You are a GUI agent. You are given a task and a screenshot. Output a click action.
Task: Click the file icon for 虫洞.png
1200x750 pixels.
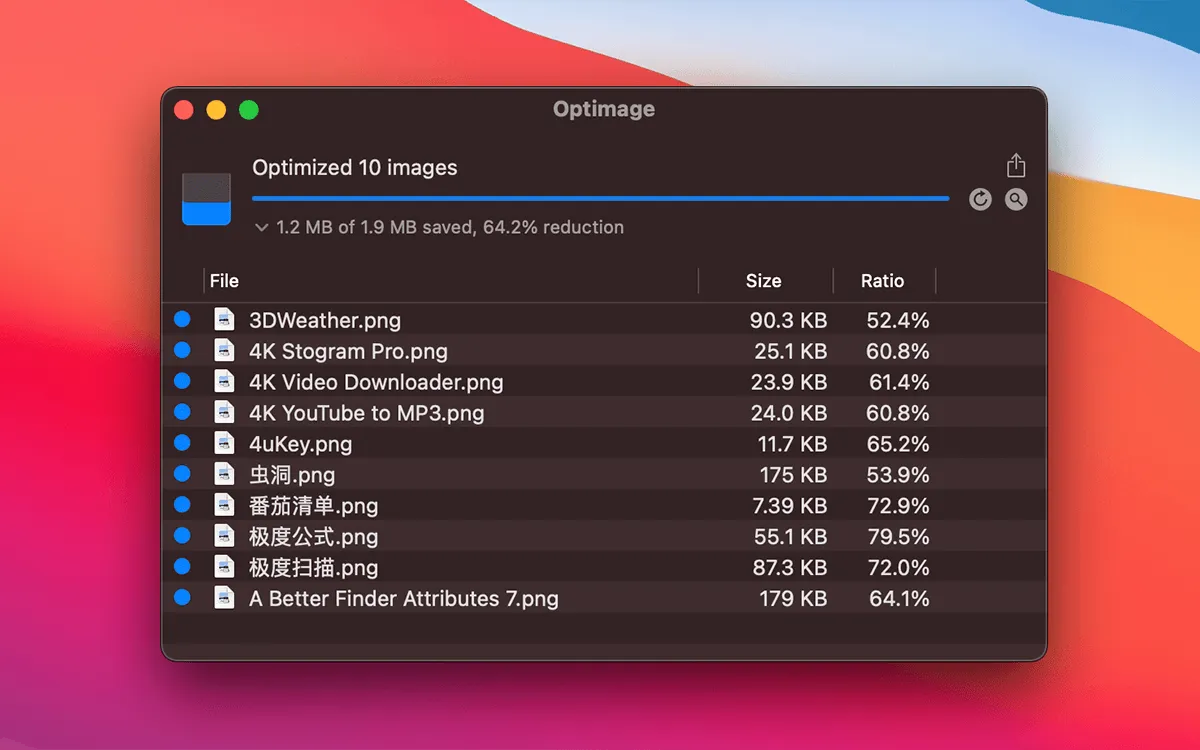point(224,475)
